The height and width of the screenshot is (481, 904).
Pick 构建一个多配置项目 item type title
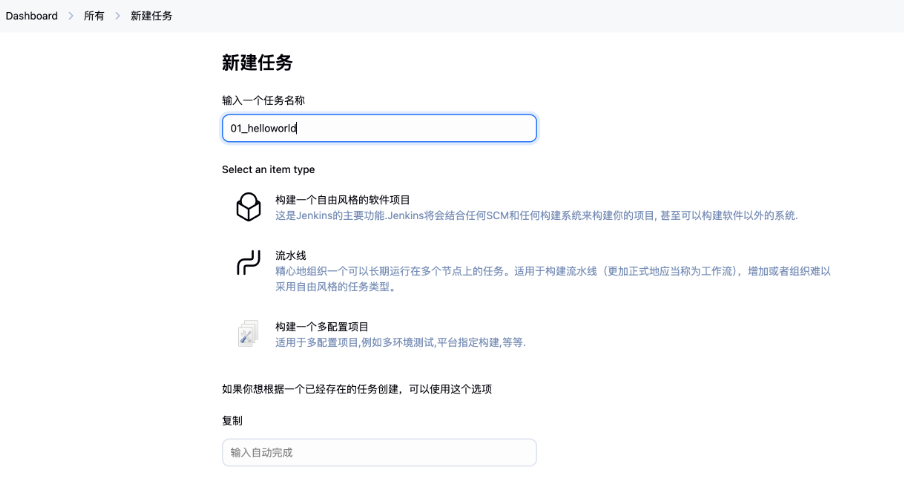pos(322,327)
